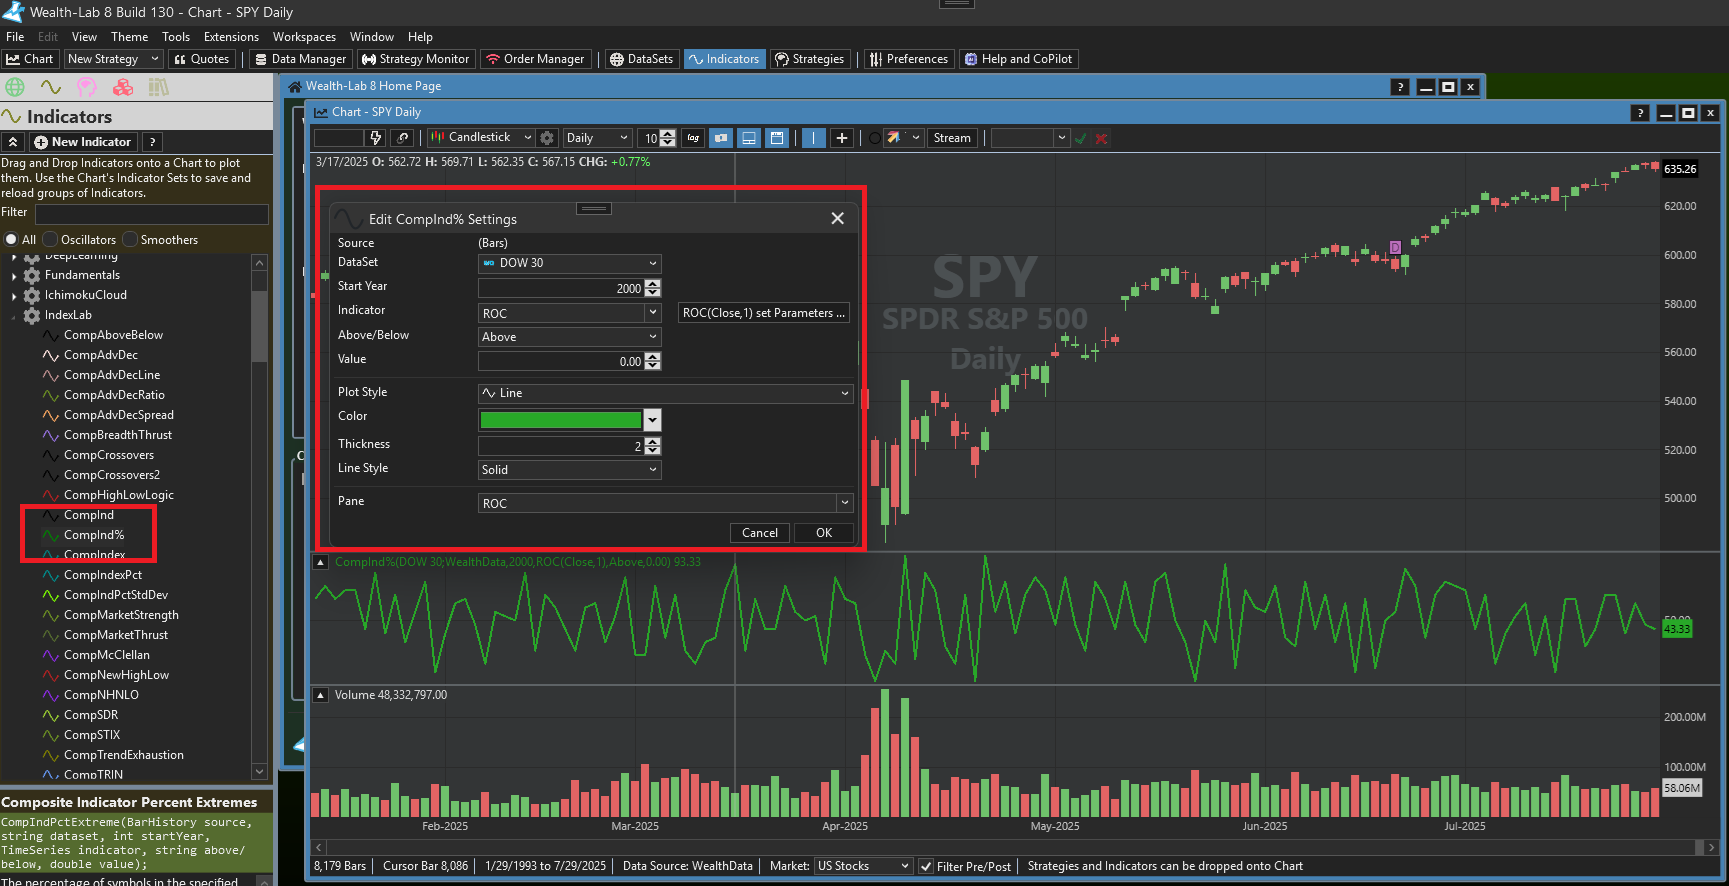
Task: Click the Chart window help question icon
Action: click(1640, 113)
